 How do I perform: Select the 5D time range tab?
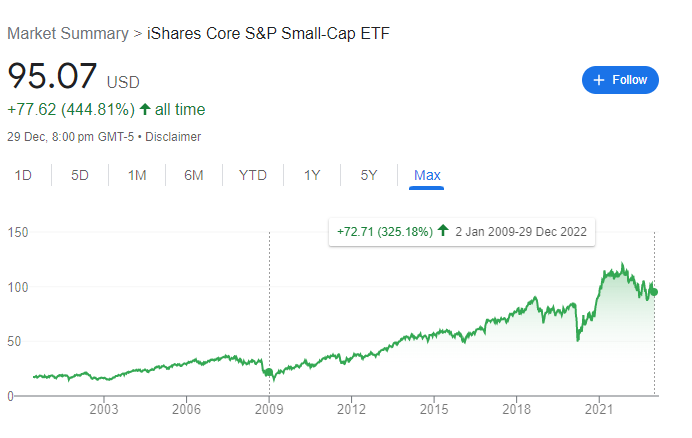80,175
